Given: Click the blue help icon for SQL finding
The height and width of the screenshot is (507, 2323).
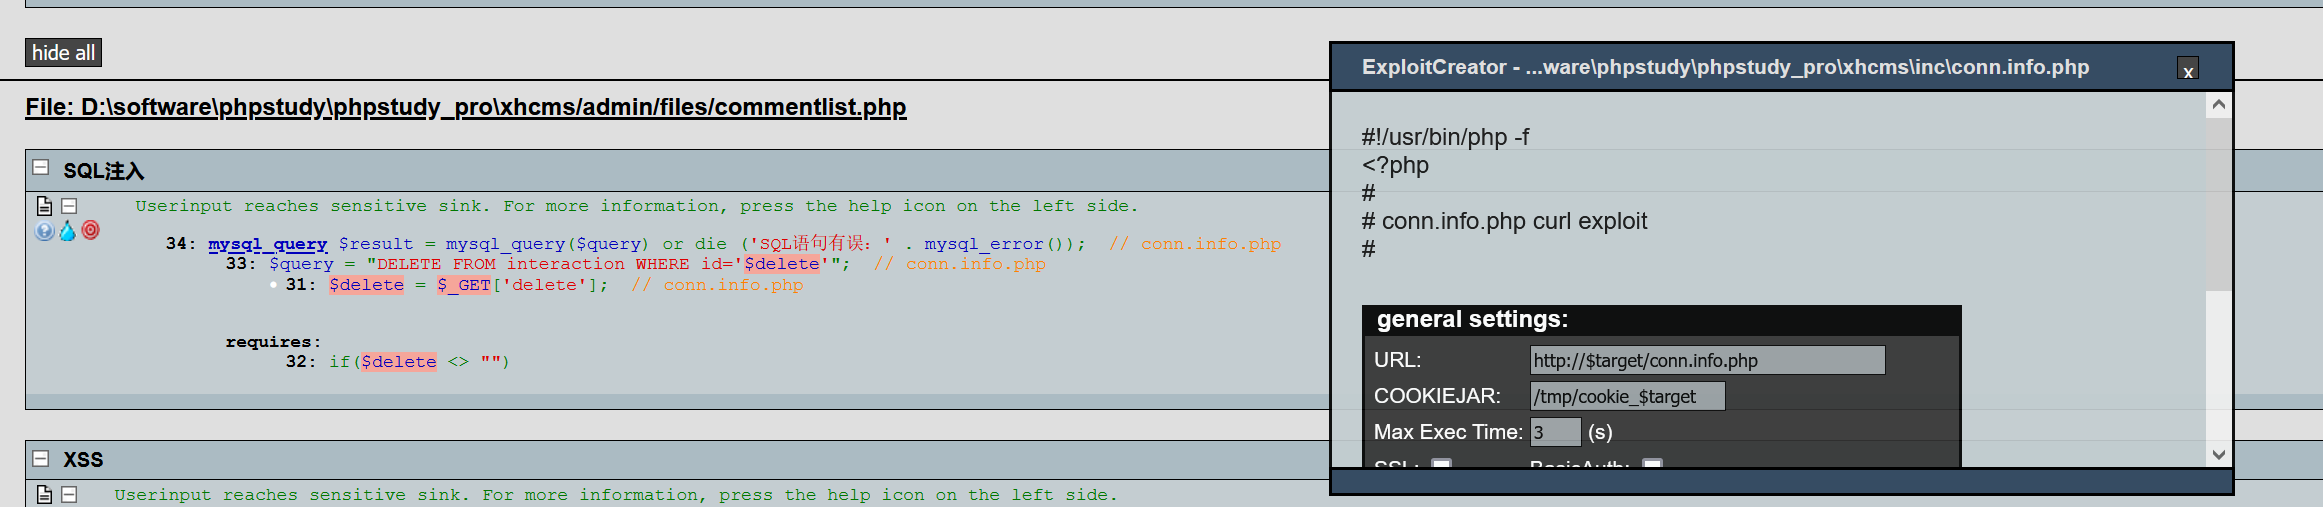Looking at the screenshot, I should coord(44,231).
